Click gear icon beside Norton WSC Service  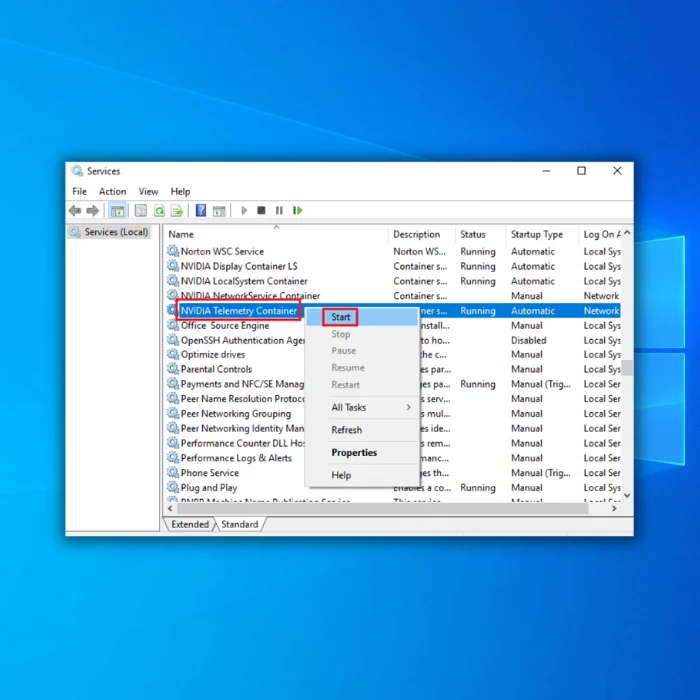(173, 251)
